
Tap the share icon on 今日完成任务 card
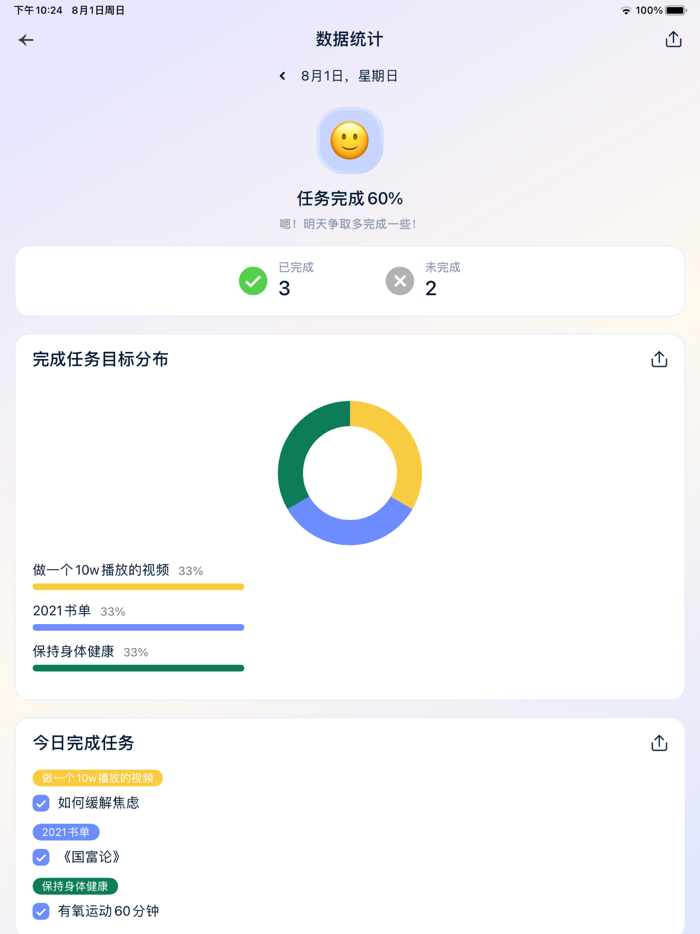659,742
